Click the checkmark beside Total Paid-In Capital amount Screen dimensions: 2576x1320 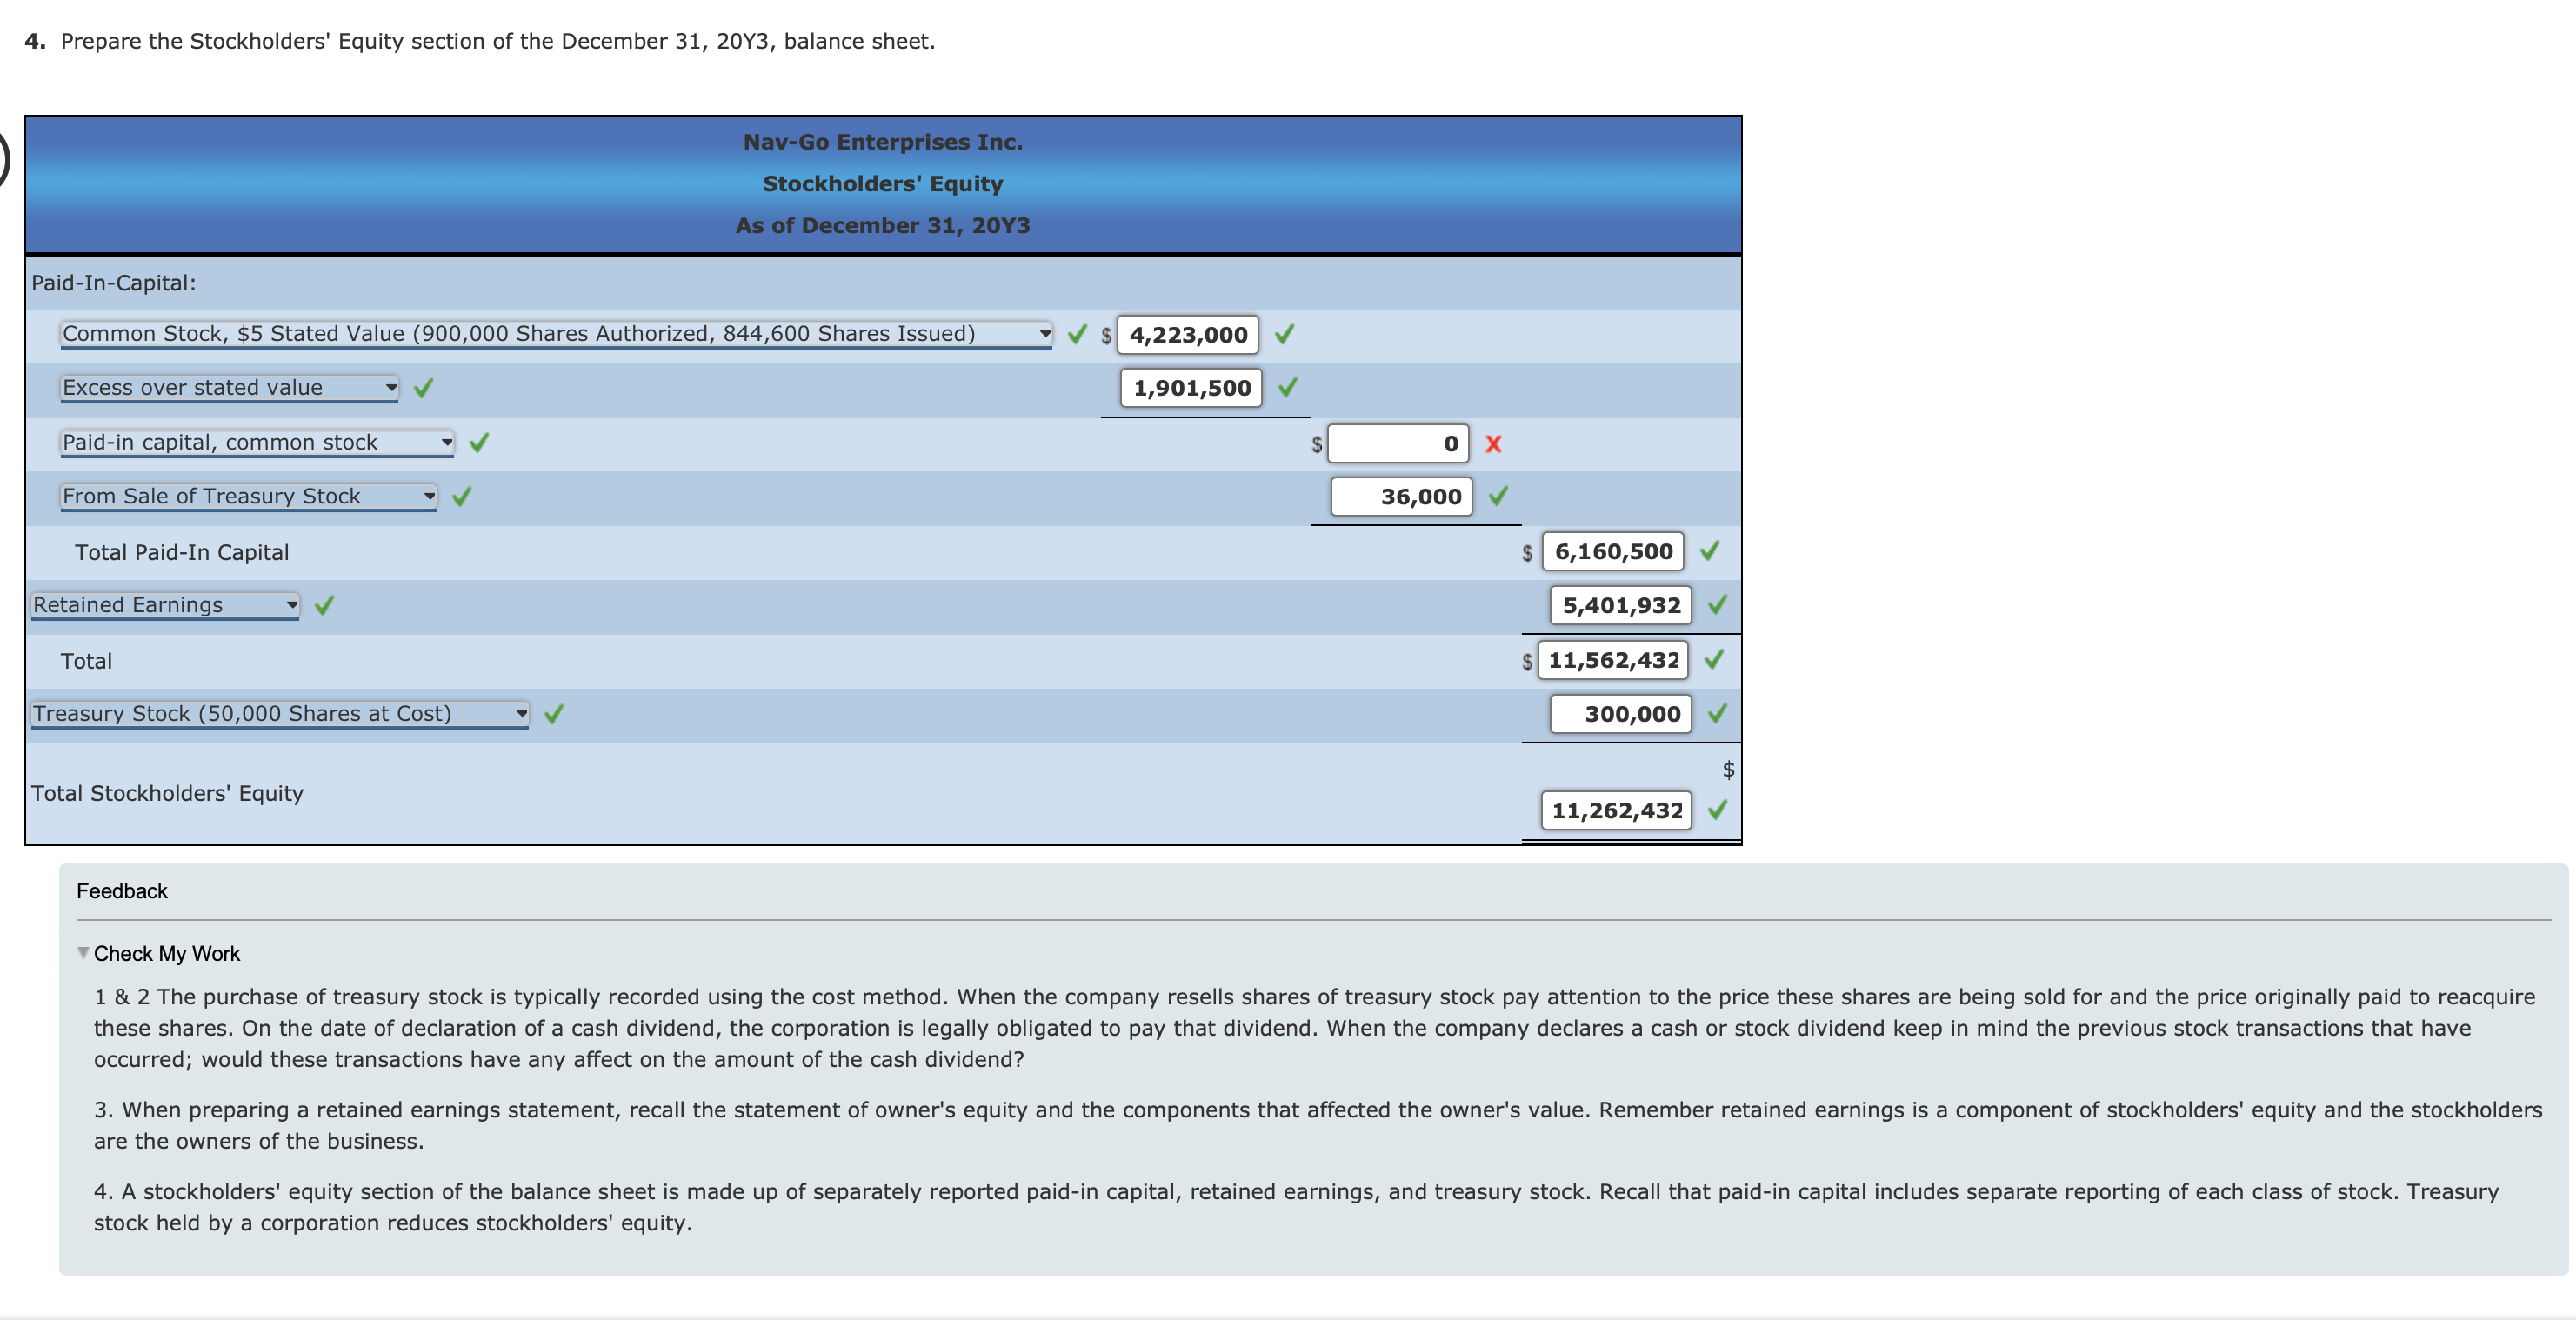click(1712, 551)
